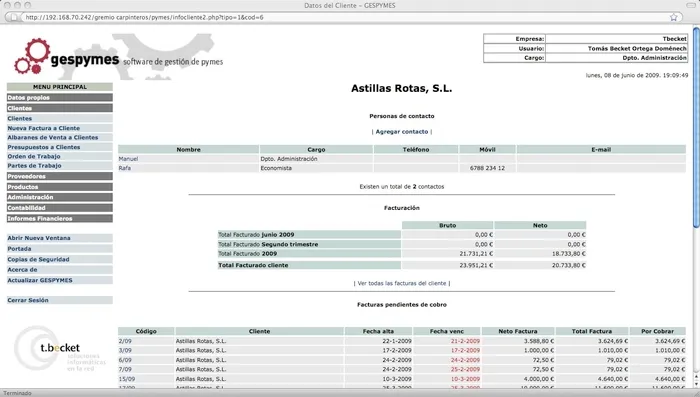
Task: Click the bookmark star icon in address bar
Action: click(674, 17)
